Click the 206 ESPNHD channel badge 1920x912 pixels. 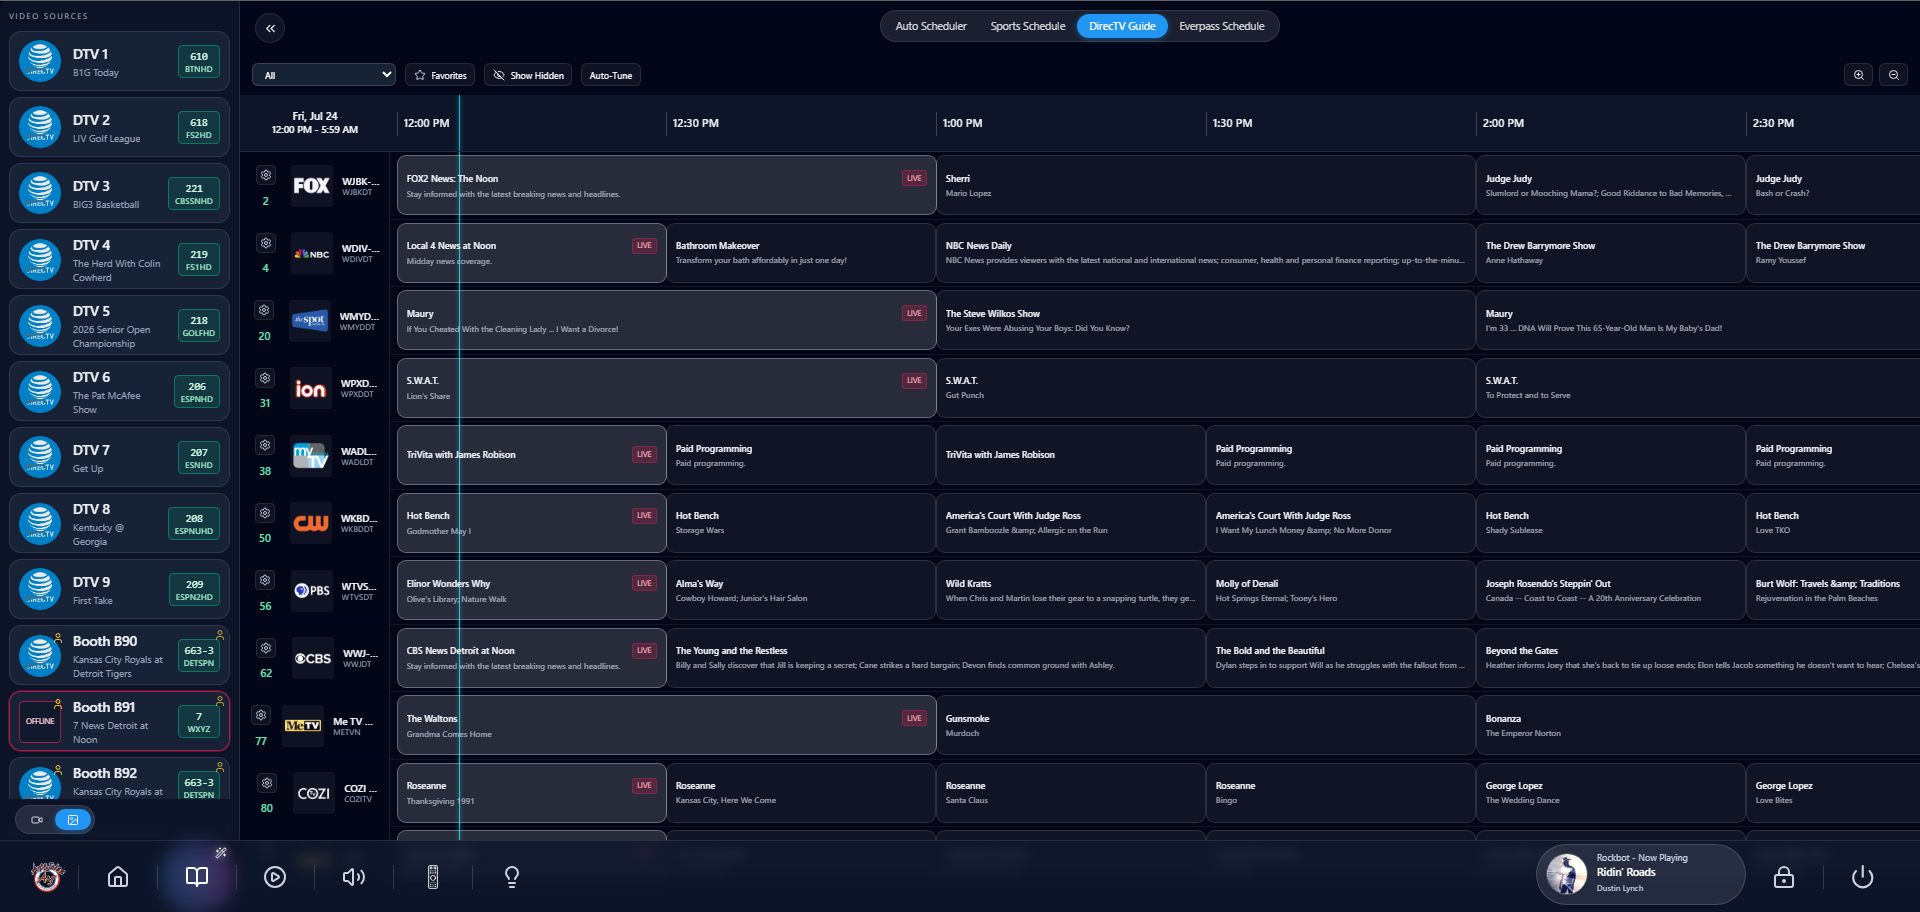(x=197, y=392)
